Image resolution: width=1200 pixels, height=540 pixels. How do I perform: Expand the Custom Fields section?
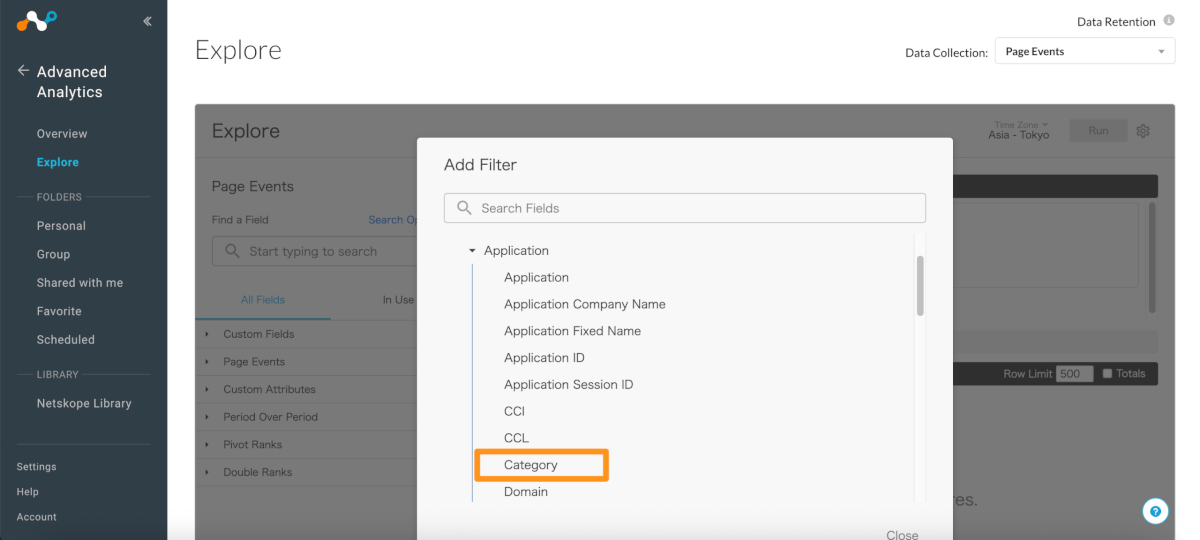tap(207, 334)
